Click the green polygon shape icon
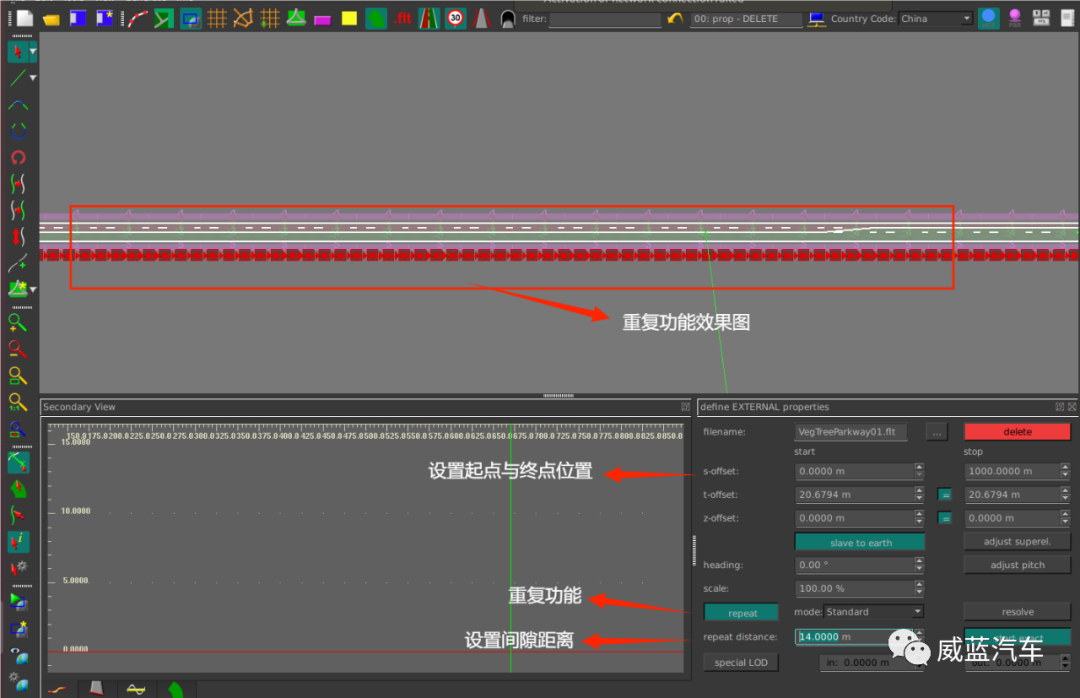 (x=376, y=19)
